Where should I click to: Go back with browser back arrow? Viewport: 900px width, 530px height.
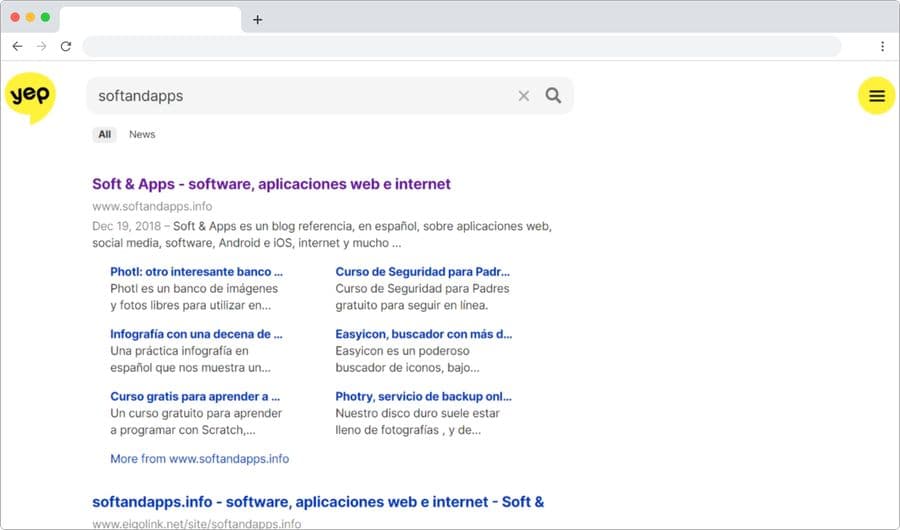(x=18, y=46)
